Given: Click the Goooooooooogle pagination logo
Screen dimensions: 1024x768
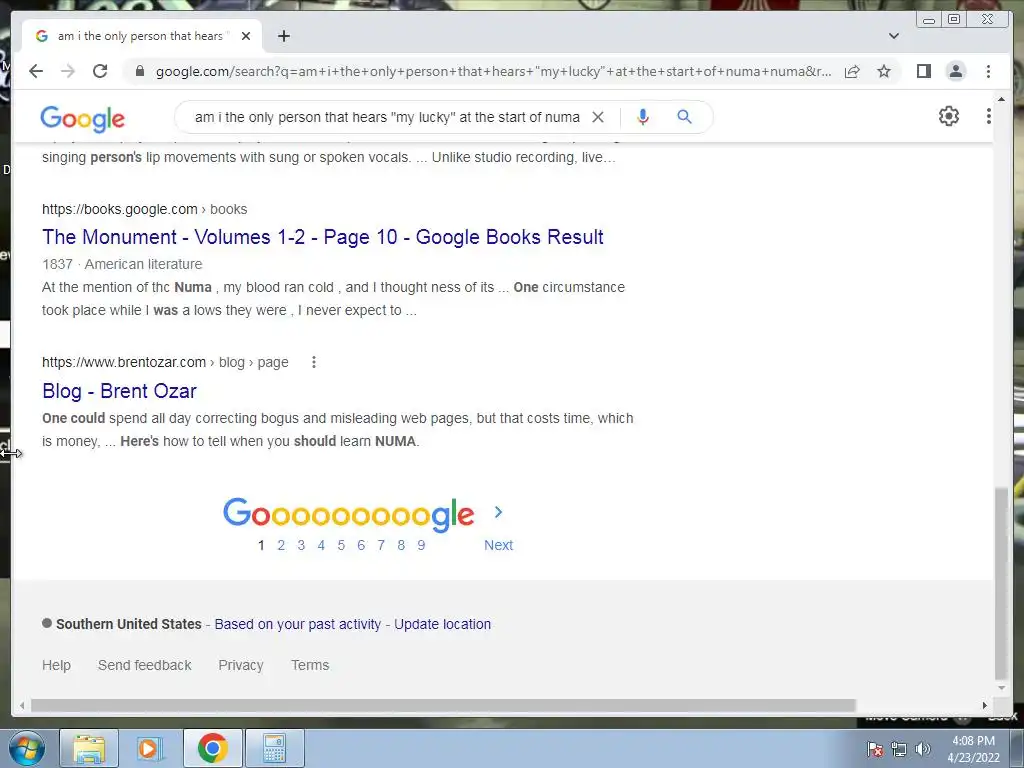Looking at the screenshot, I should pyautogui.click(x=348, y=514).
